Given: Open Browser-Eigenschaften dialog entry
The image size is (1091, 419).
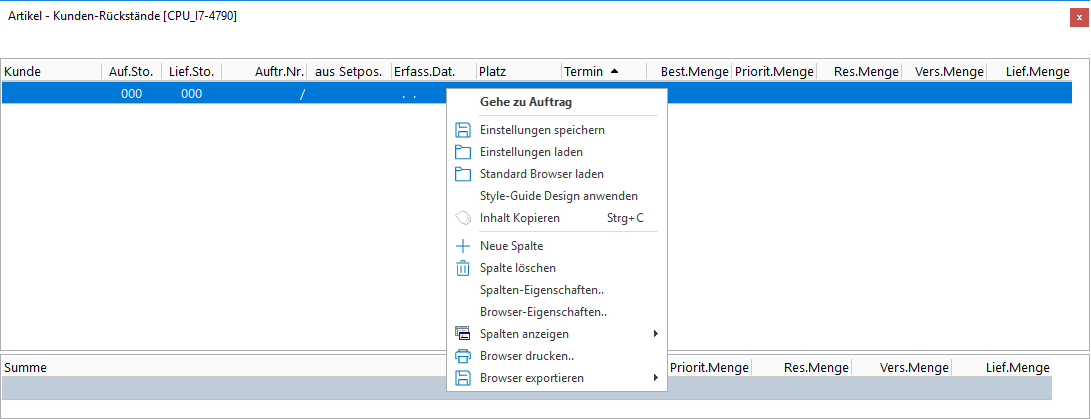Looking at the screenshot, I should click(543, 312).
